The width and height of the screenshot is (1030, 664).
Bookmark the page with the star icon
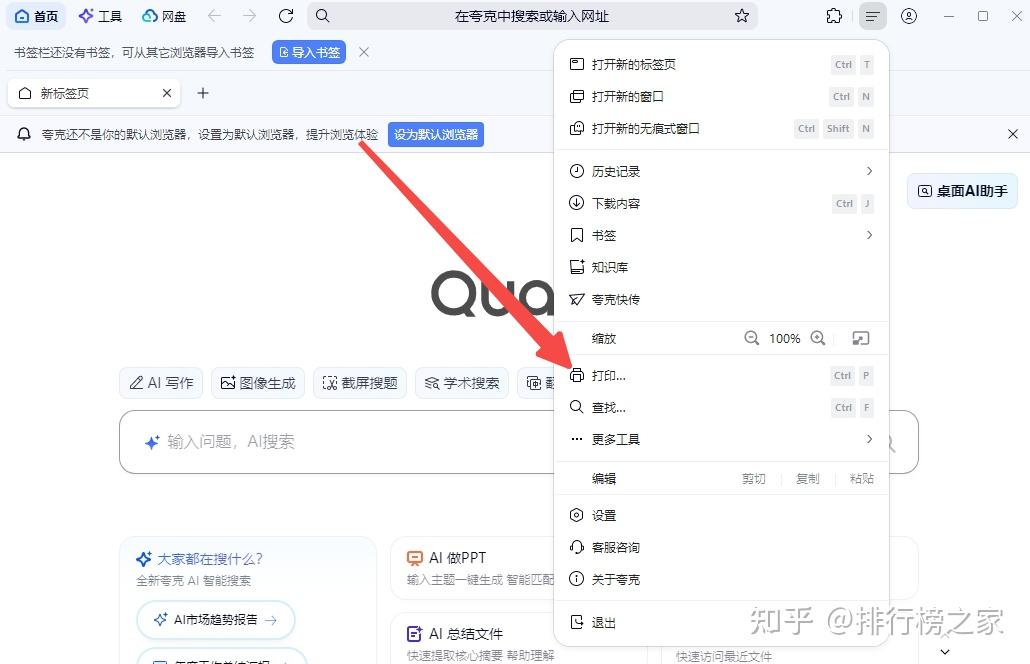[x=742, y=16]
